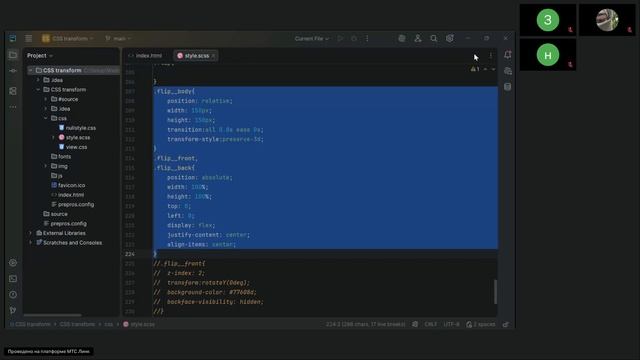This screenshot has width=640, height=360.
Task: Open Code With Me icon
Action: [418, 38]
